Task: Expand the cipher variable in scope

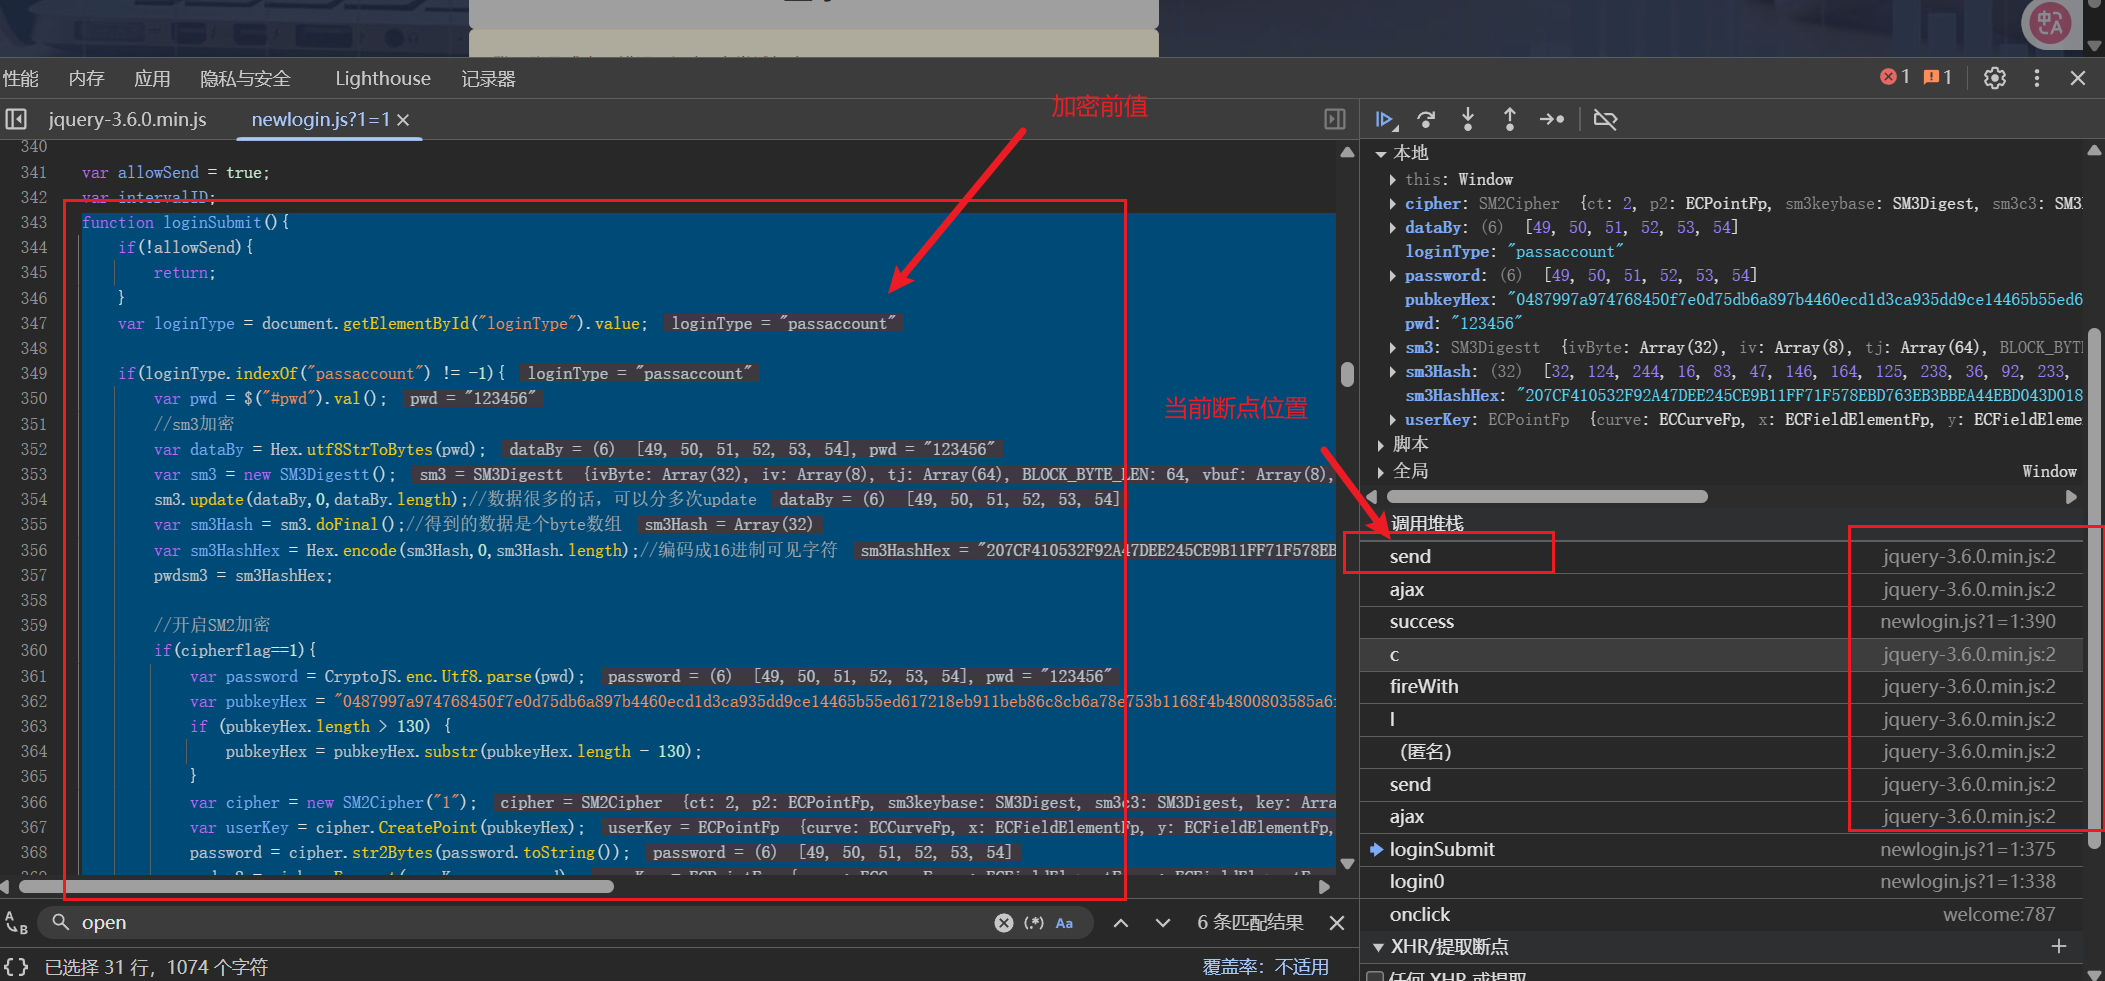Action: 1392,204
